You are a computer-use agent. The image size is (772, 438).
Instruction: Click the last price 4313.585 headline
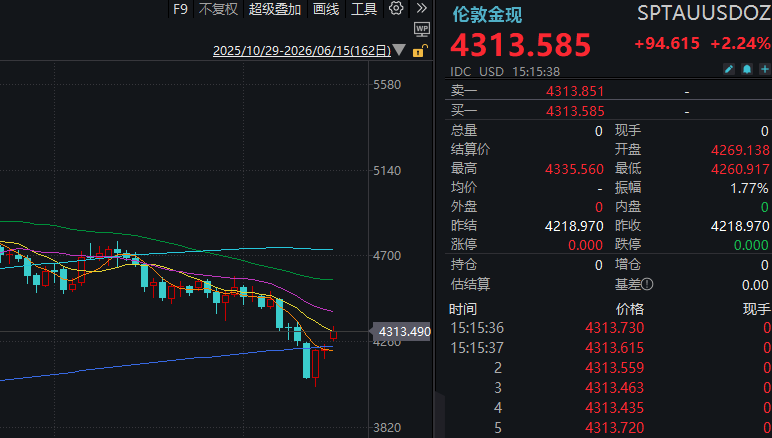[x=520, y=45]
